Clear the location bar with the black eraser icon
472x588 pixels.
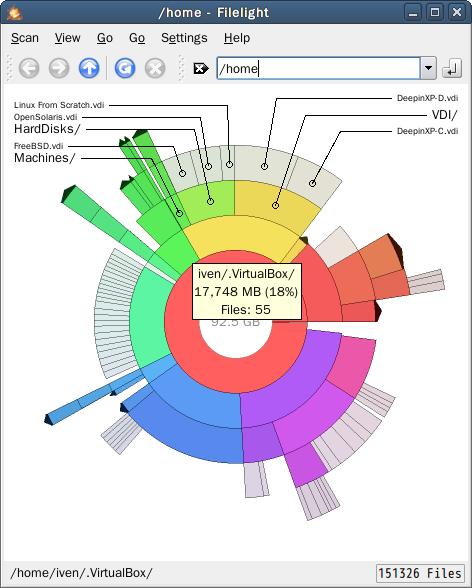pos(201,69)
